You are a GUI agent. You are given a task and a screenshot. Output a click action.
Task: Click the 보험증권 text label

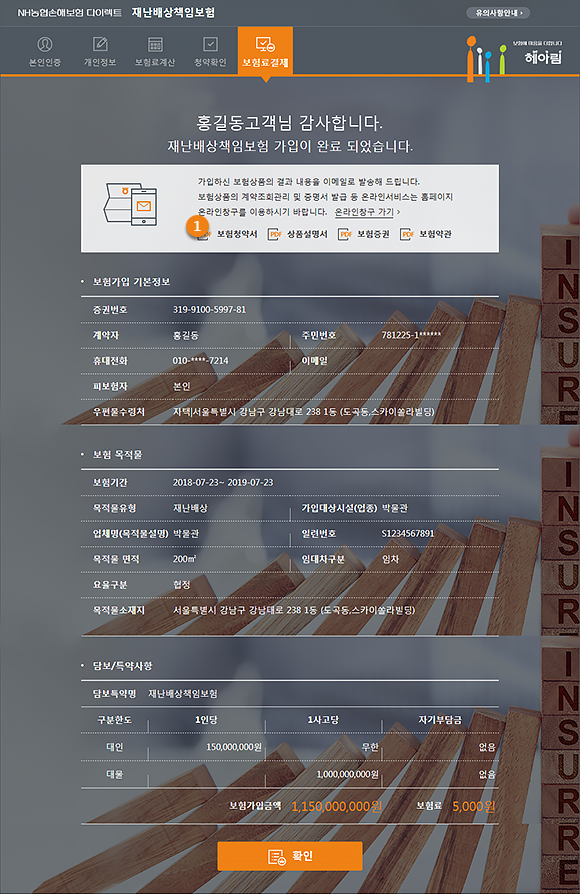(374, 234)
